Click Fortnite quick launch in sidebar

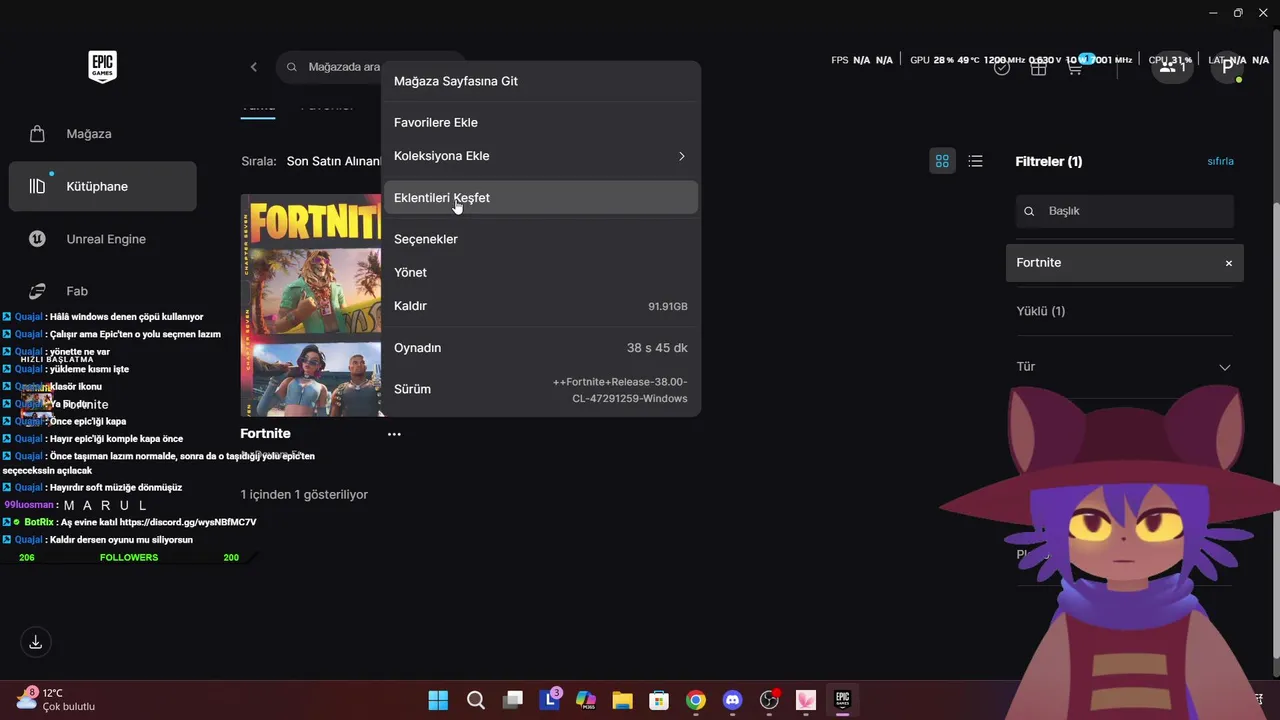coord(66,404)
